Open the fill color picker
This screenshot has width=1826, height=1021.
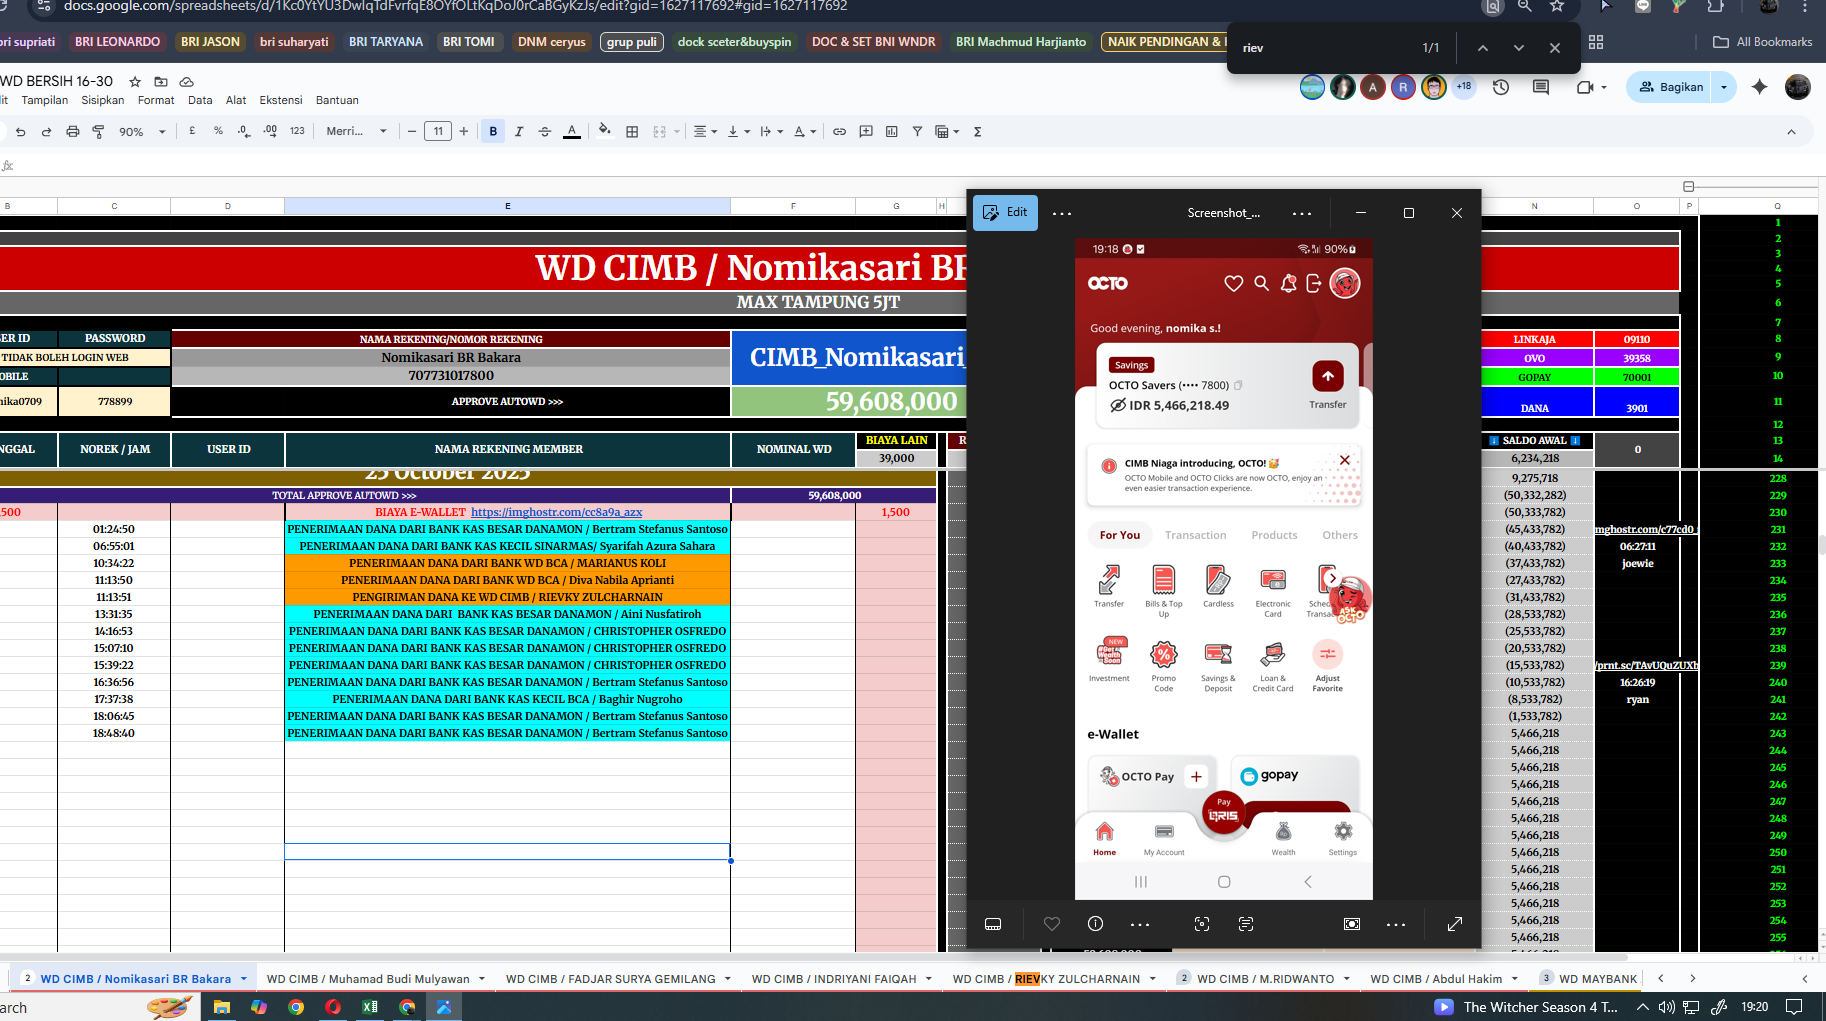click(604, 131)
